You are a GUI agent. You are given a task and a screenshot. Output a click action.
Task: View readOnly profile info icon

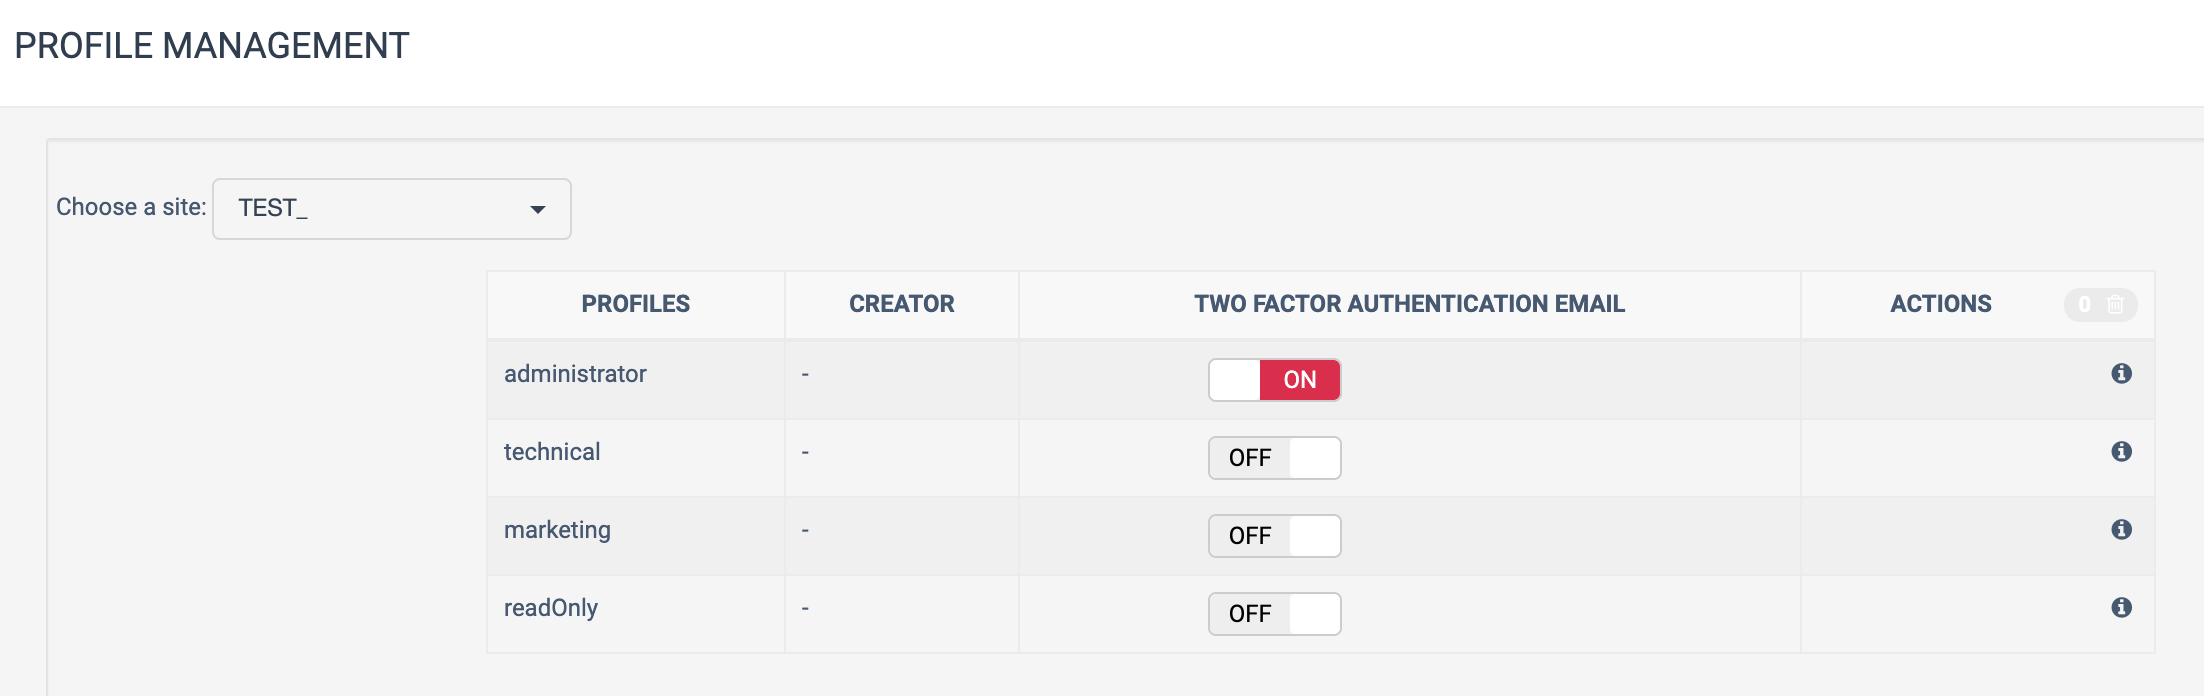click(2121, 607)
